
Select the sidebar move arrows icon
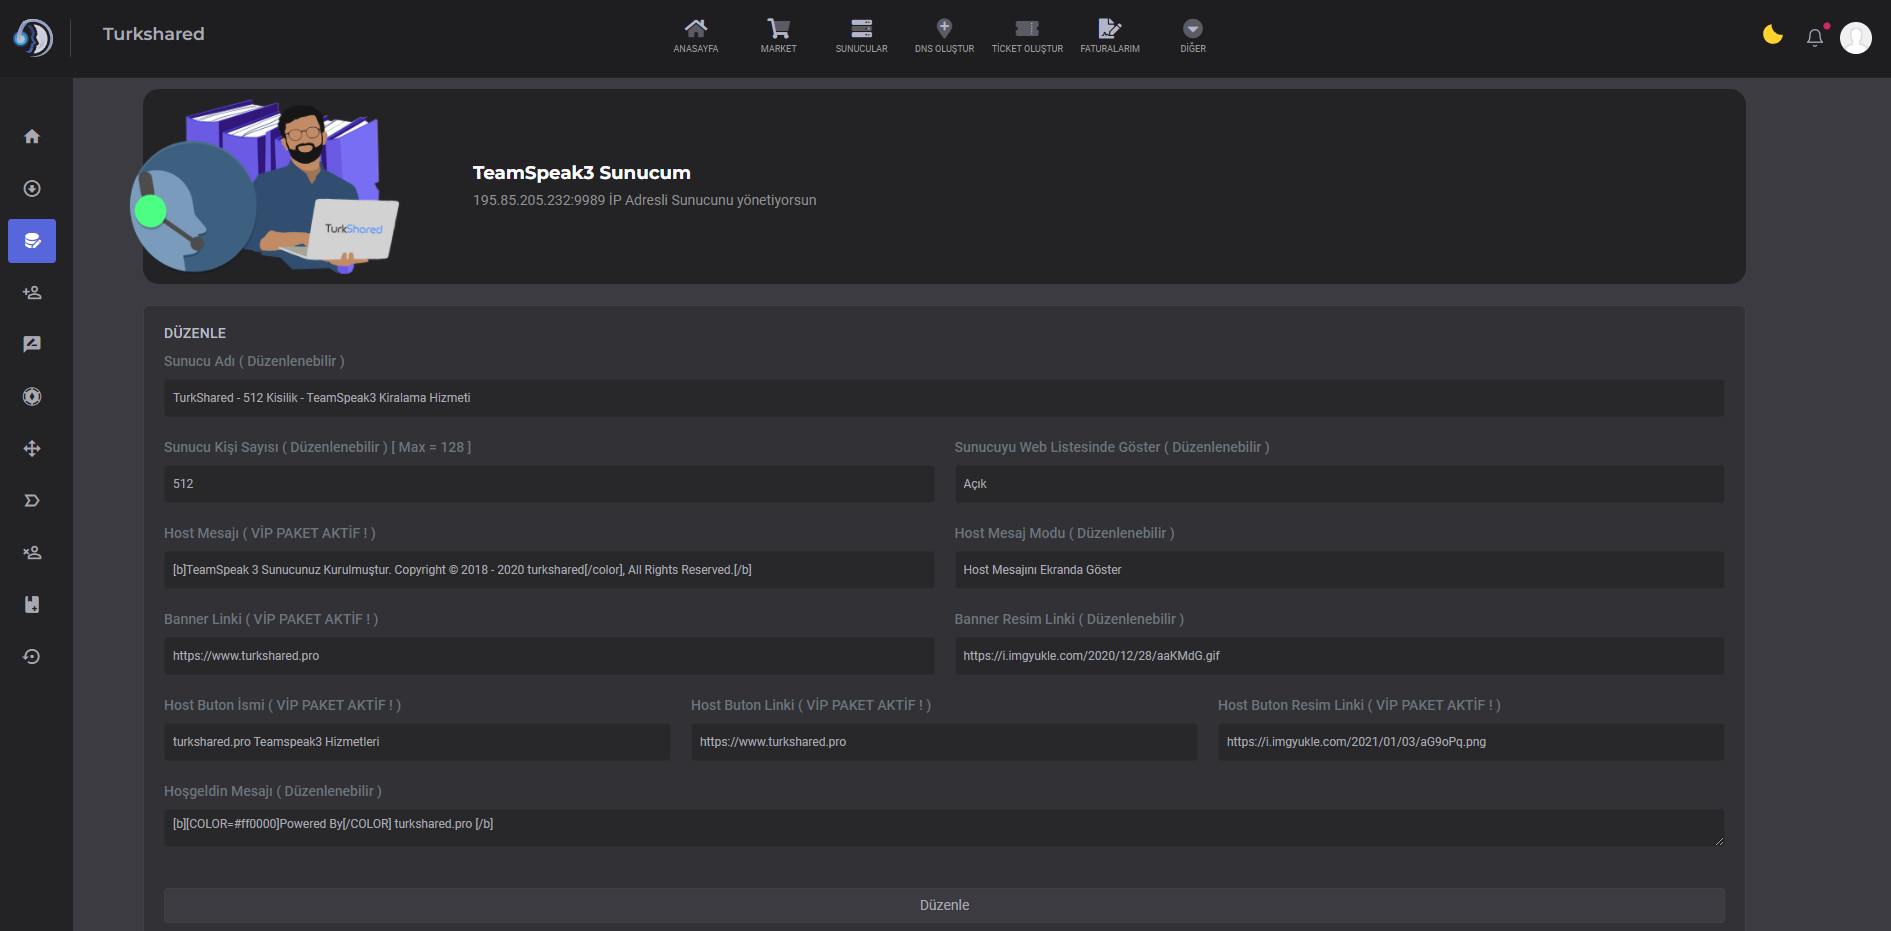coord(32,448)
